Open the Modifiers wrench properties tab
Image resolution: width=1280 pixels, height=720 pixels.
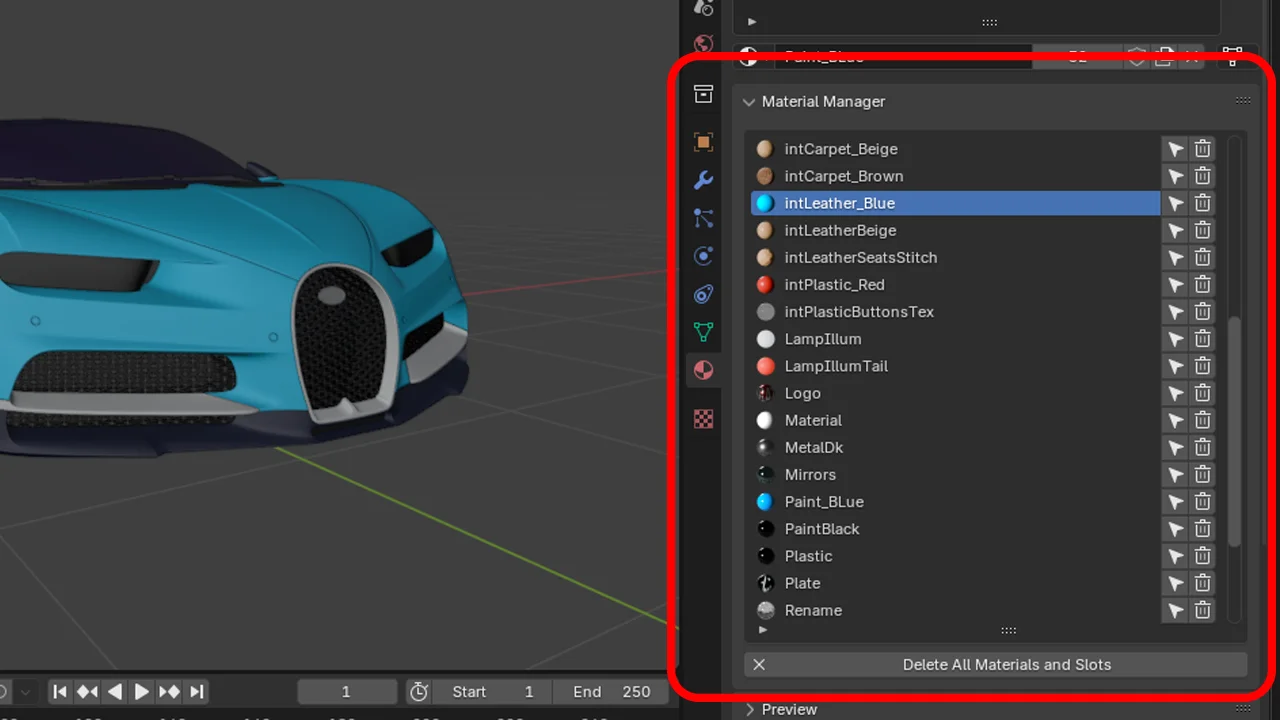(703, 180)
